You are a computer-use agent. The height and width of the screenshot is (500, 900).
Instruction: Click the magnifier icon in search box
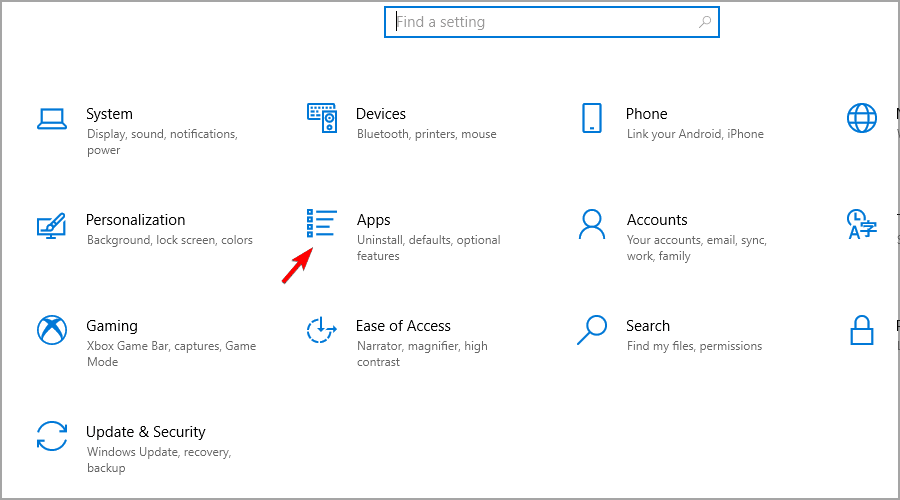coord(705,22)
